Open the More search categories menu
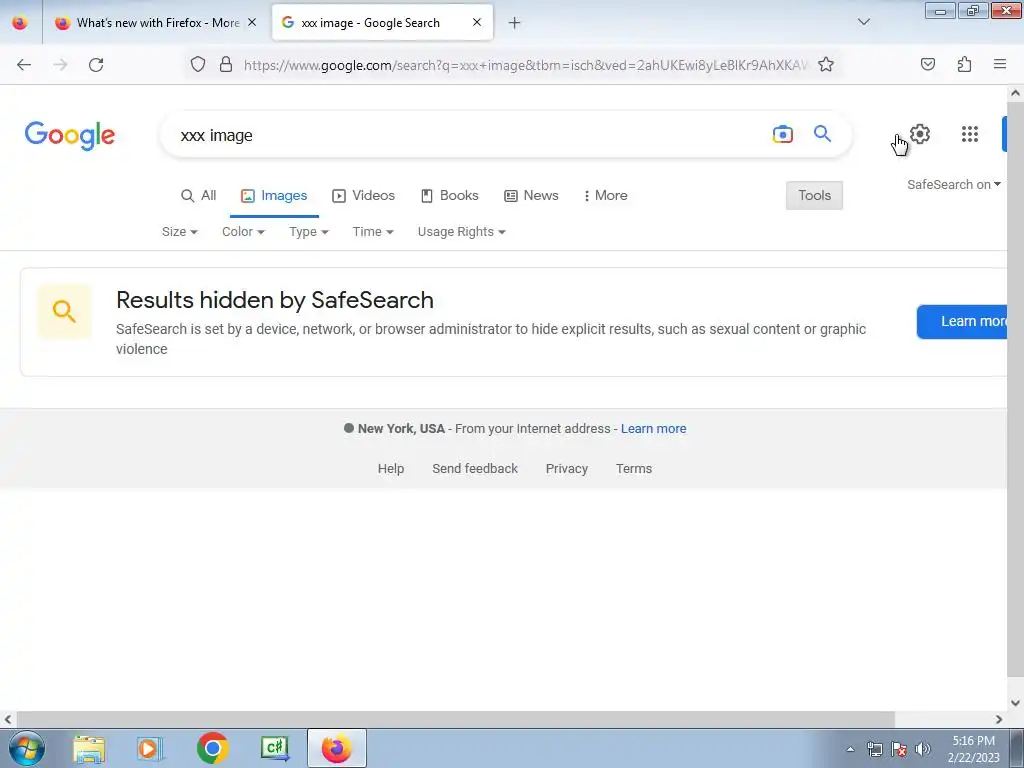Screen dimensions: 1024x768 tap(605, 195)
